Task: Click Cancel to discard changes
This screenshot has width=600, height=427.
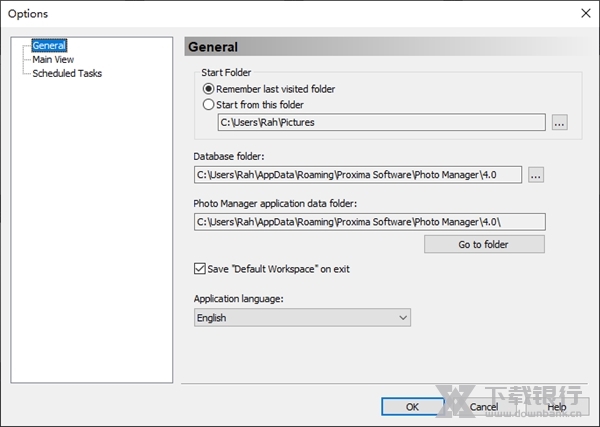Action: [x=484, y=406]
